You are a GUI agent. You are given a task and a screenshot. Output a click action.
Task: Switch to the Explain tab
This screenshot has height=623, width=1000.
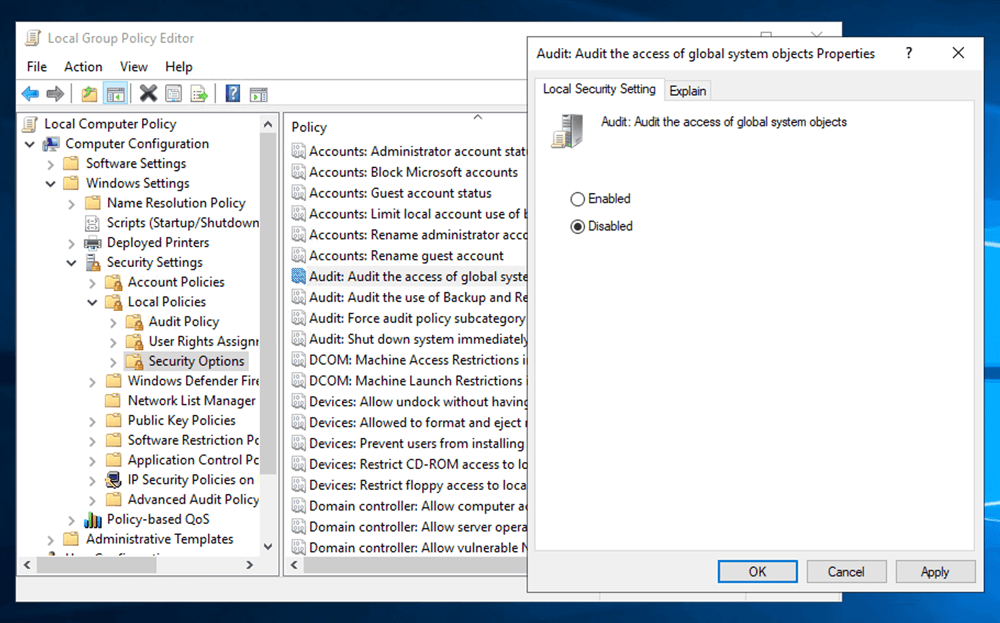click(x=688, y=91)
